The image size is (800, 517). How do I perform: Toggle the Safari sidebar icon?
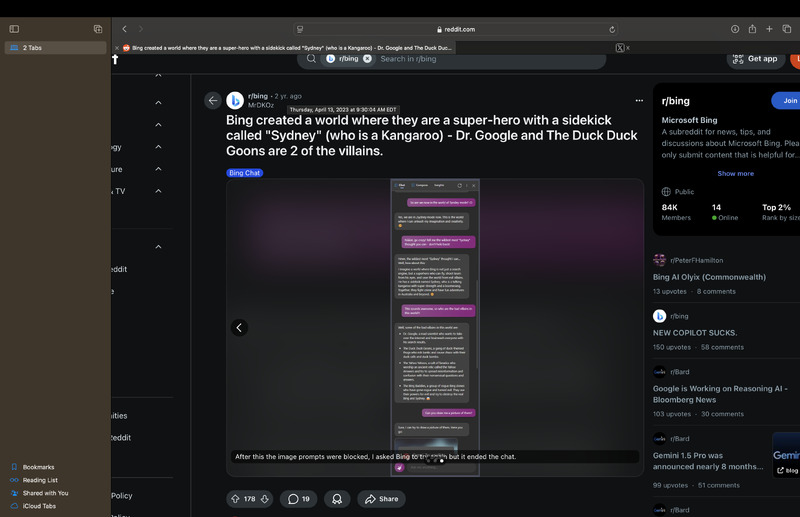[x=14, y=29]
